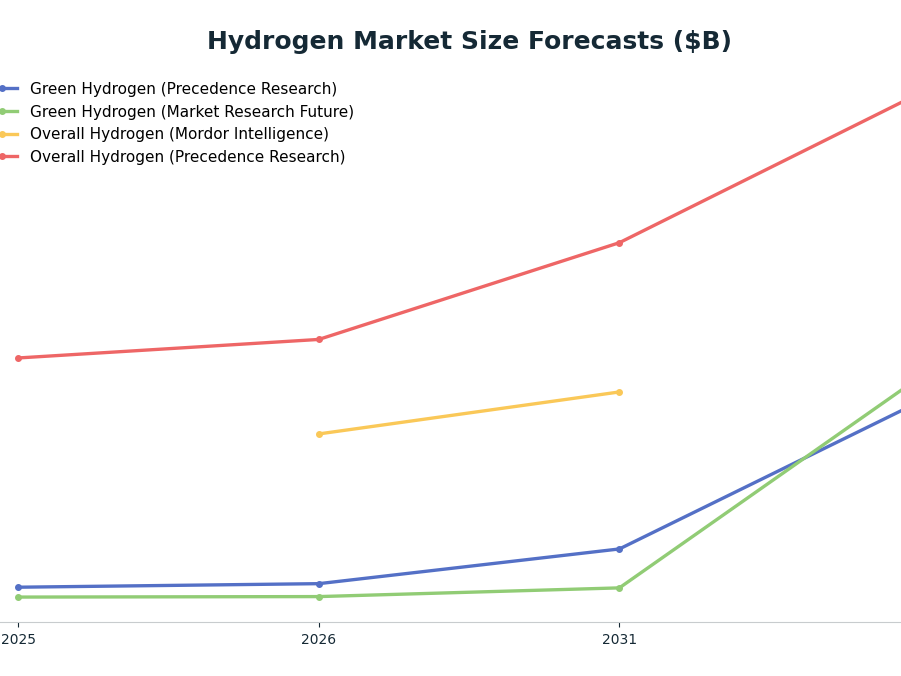901x676 pixels.
Task: Select yellow Mordor Intelligence point at 2031
Action: 619,393
